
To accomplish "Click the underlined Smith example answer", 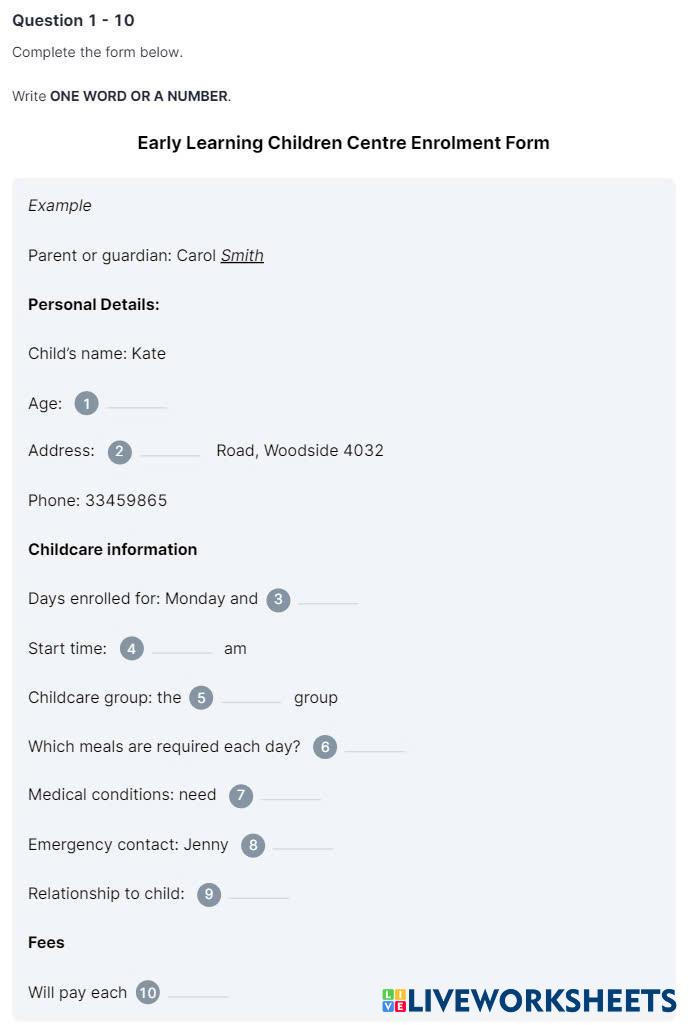I will [x=242, y=255].
